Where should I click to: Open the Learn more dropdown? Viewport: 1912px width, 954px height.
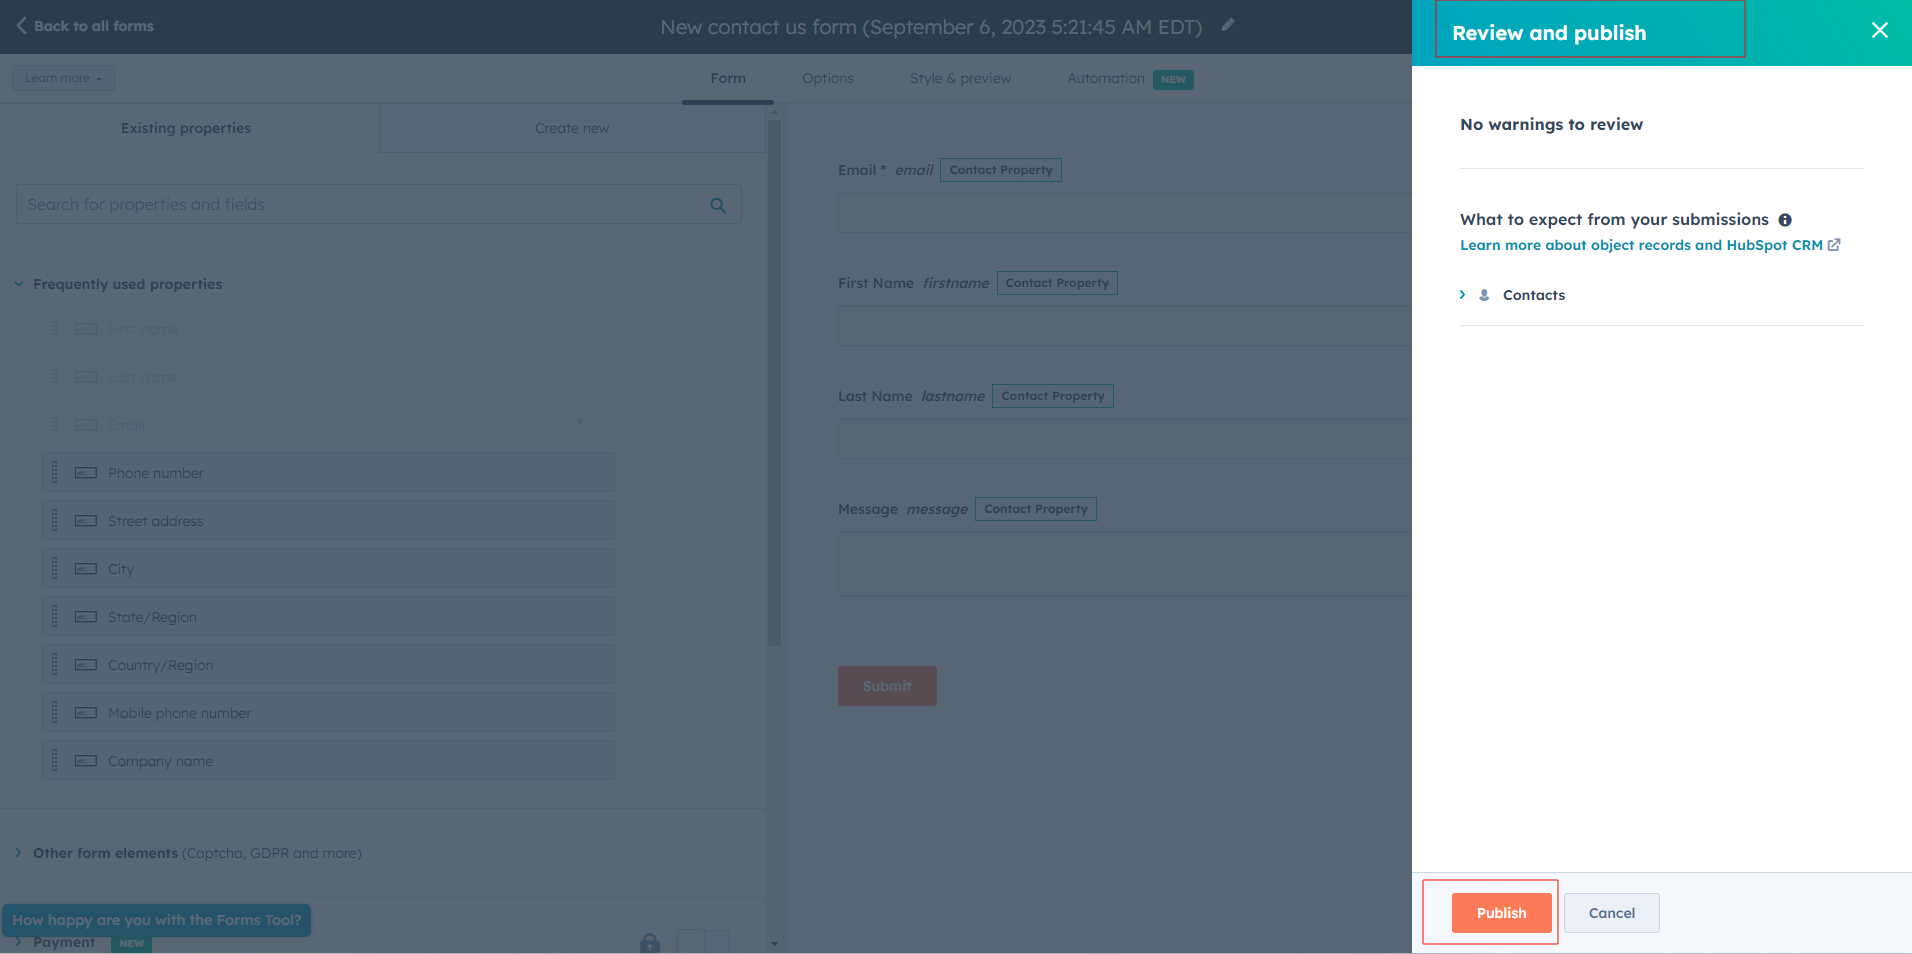(x=63, y=78)
